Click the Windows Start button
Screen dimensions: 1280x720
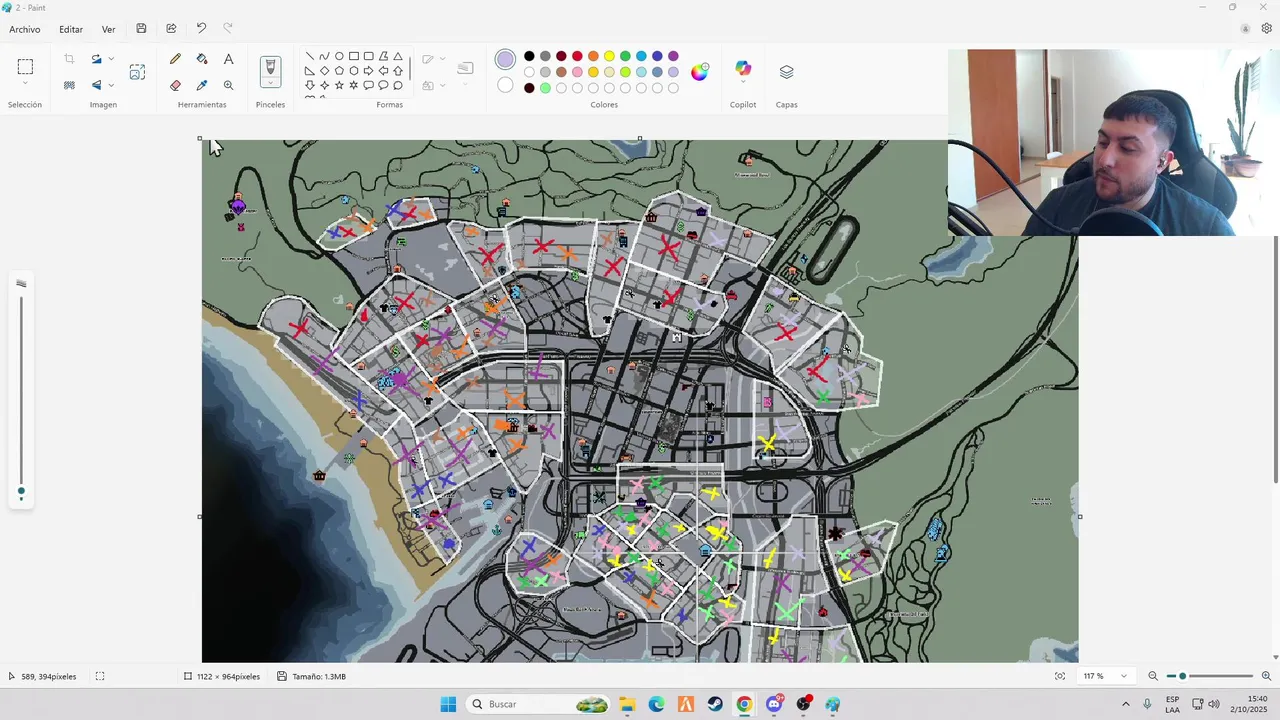pos(448,704)
